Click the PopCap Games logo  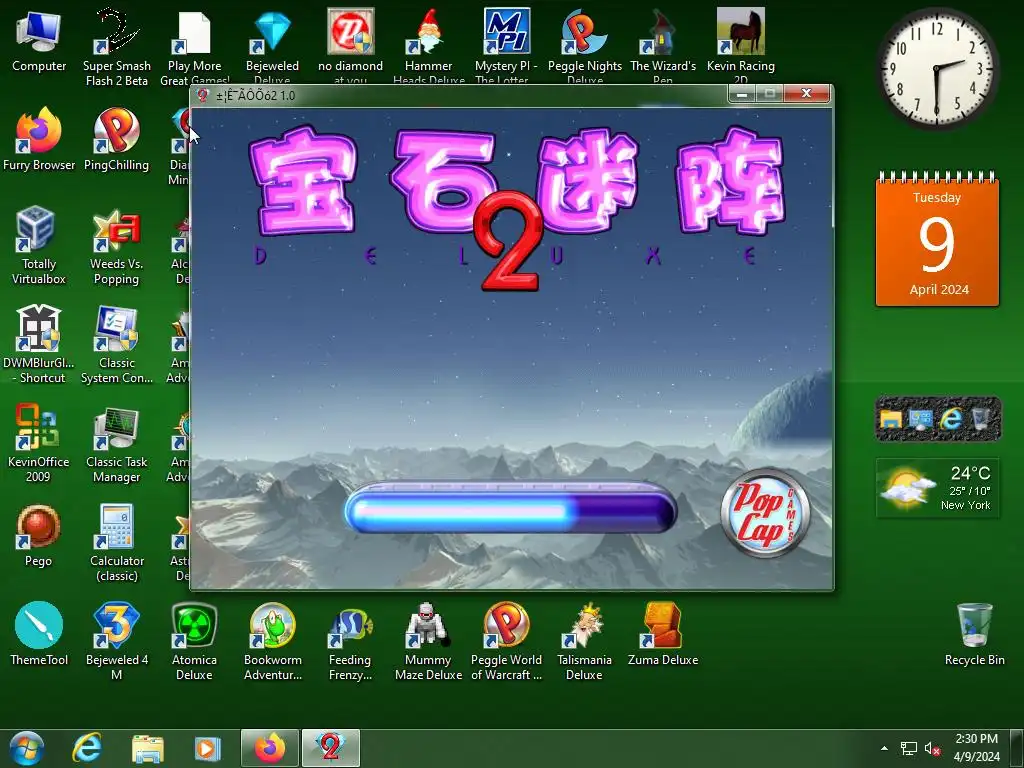[765, 513]
